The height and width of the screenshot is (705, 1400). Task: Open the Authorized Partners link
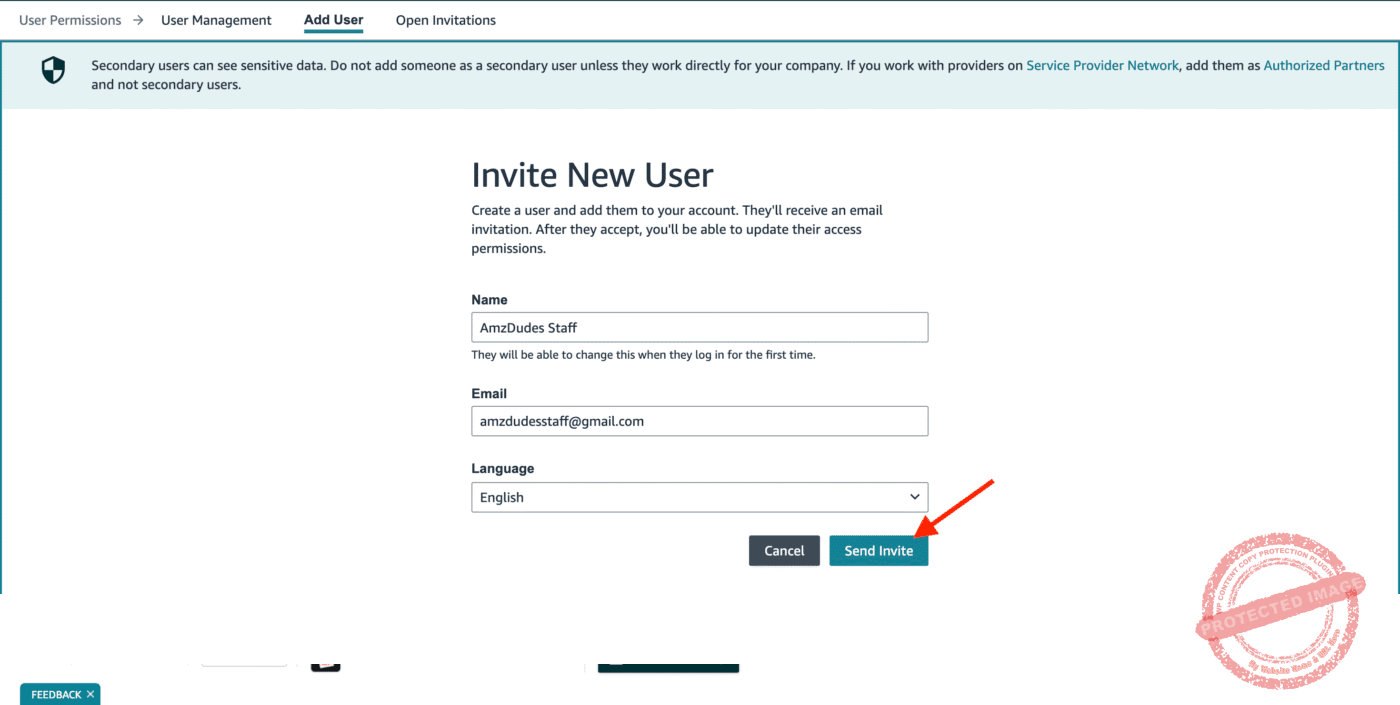tap(1324, 65)
